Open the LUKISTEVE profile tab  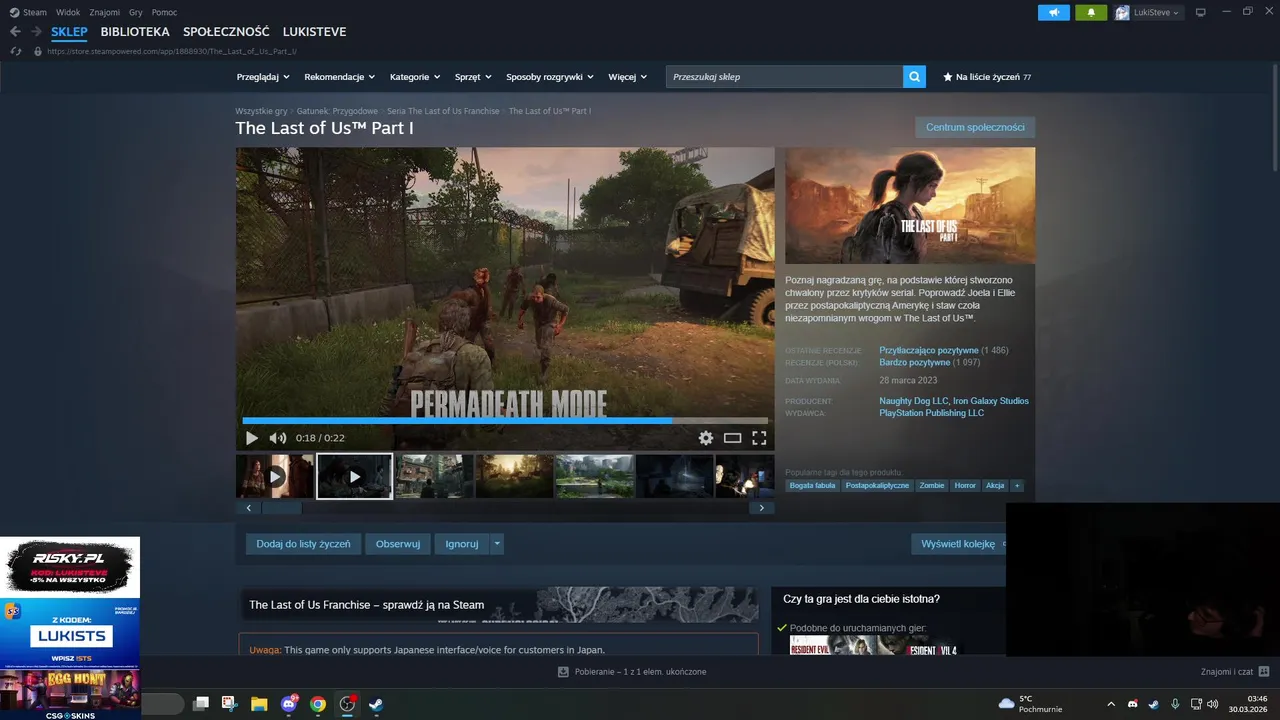314,32
